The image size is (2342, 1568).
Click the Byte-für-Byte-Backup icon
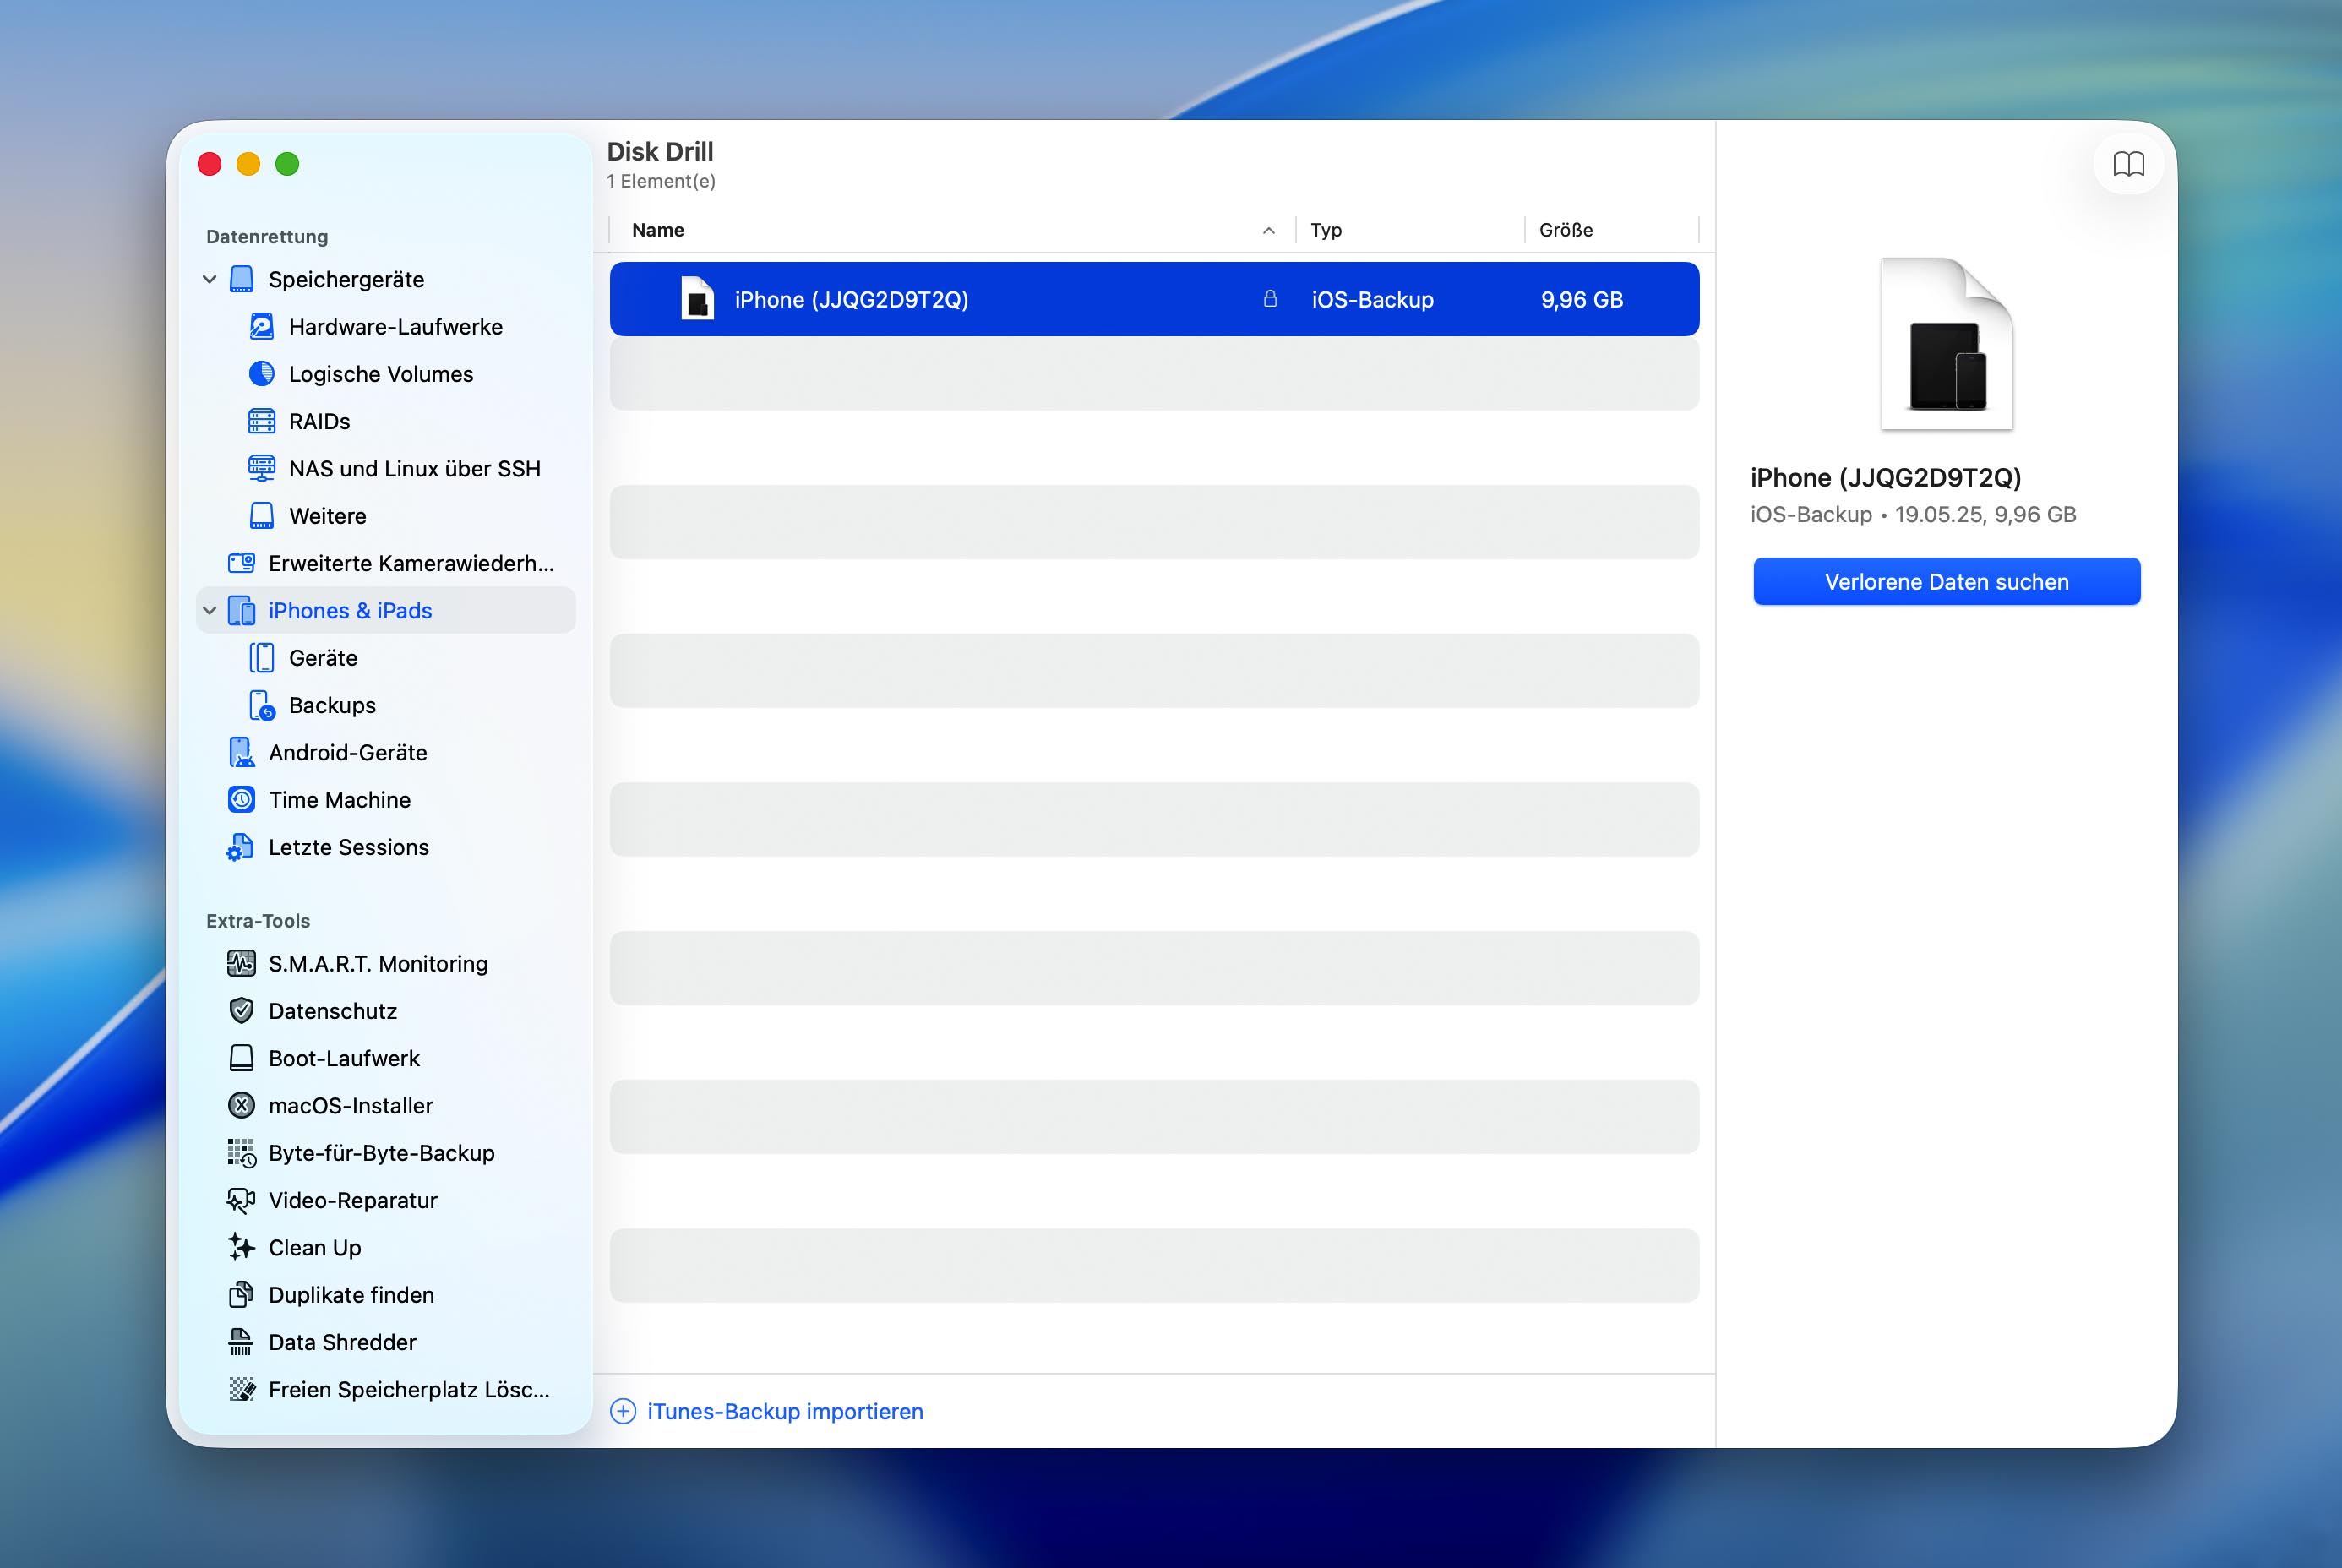click(242, 1153)
